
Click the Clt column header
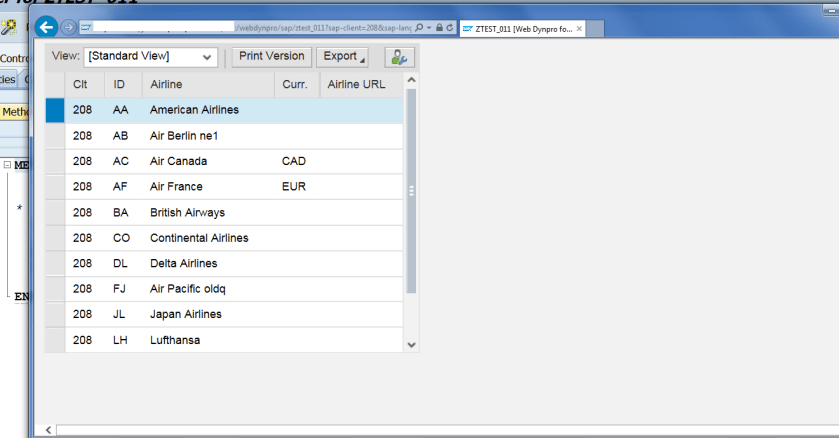click(x=85, y=84)
